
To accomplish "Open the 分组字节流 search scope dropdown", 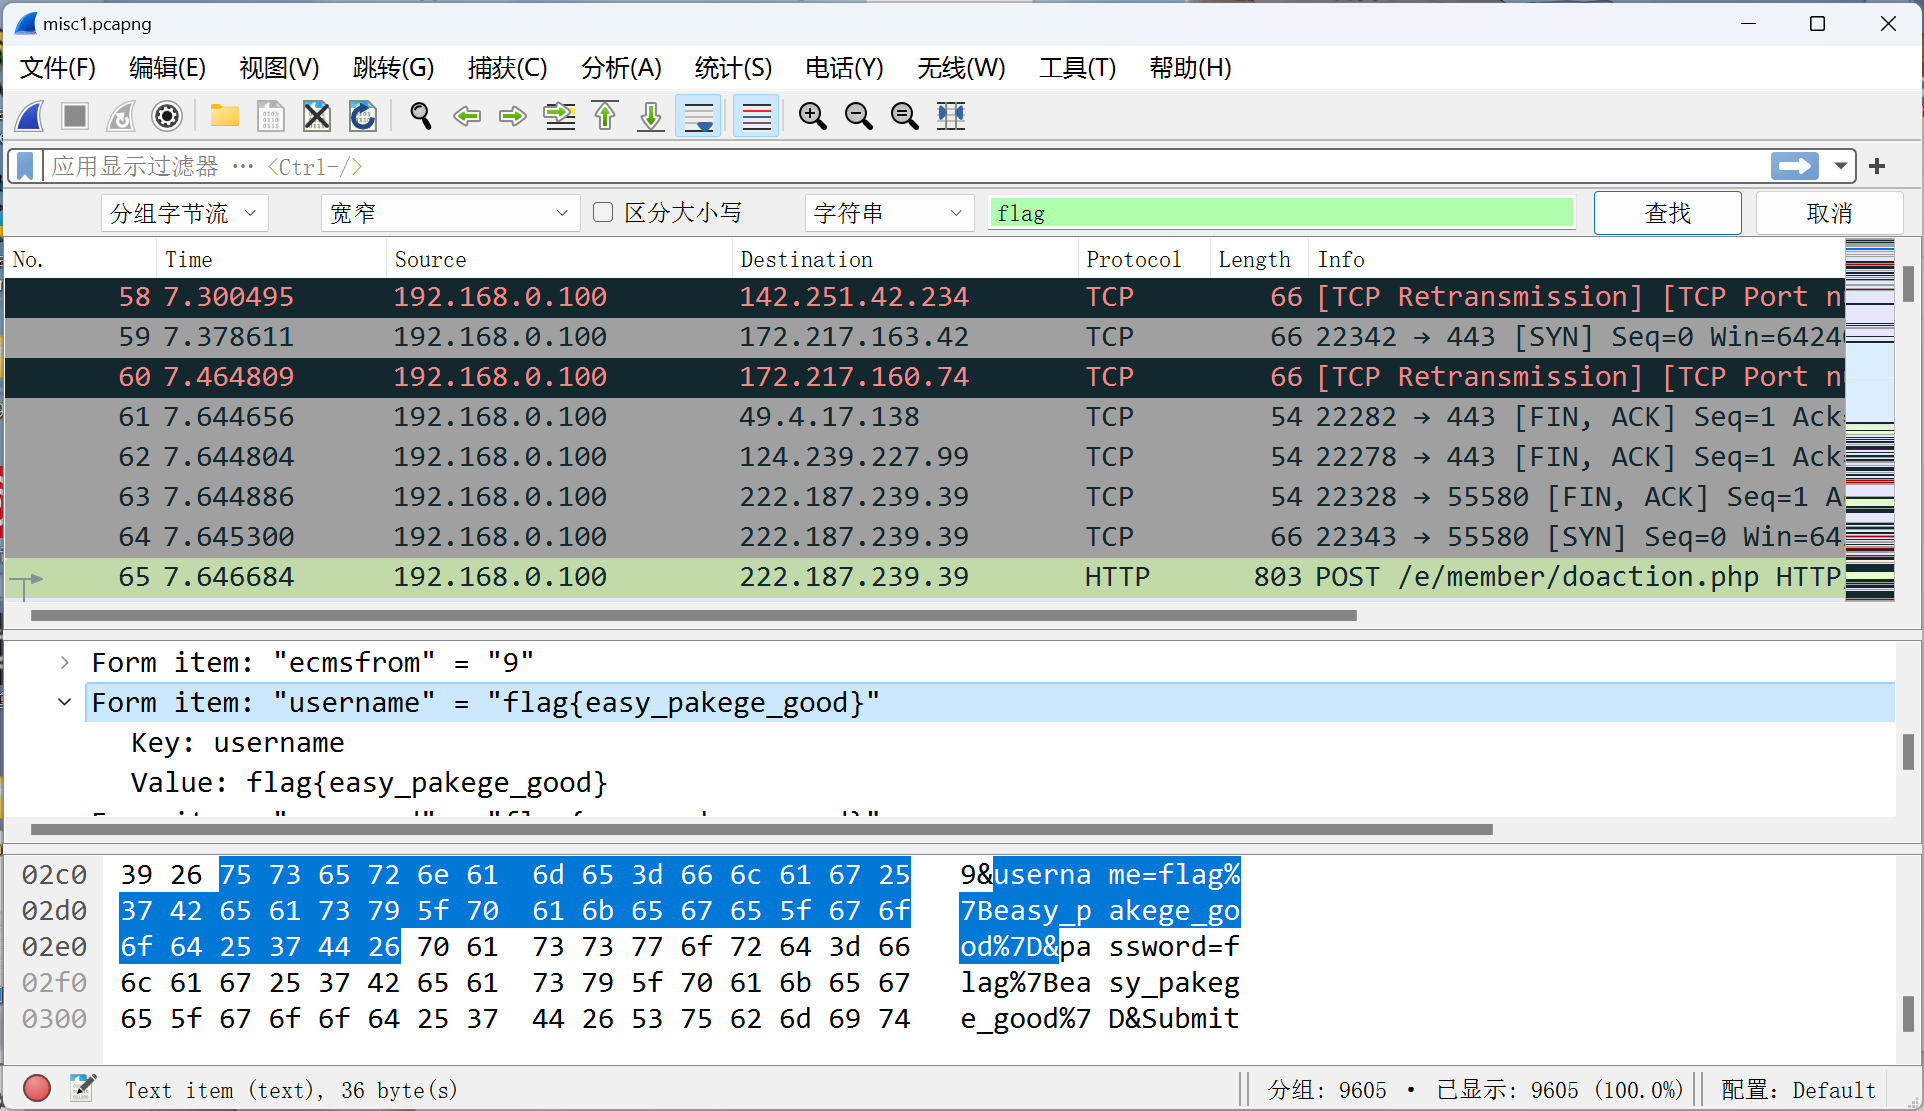I will (184, 213).
